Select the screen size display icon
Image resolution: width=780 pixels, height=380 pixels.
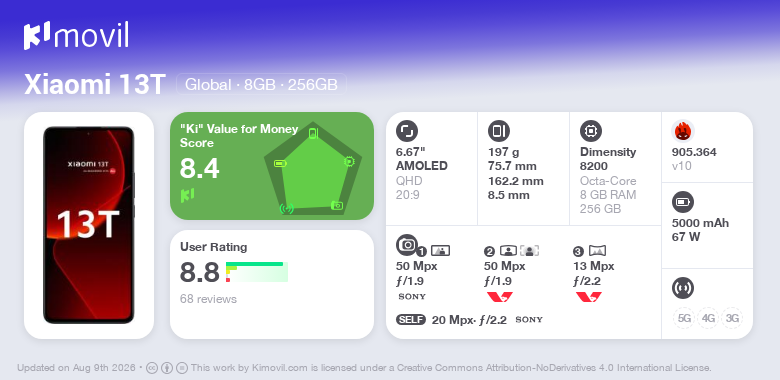point(406,131)
